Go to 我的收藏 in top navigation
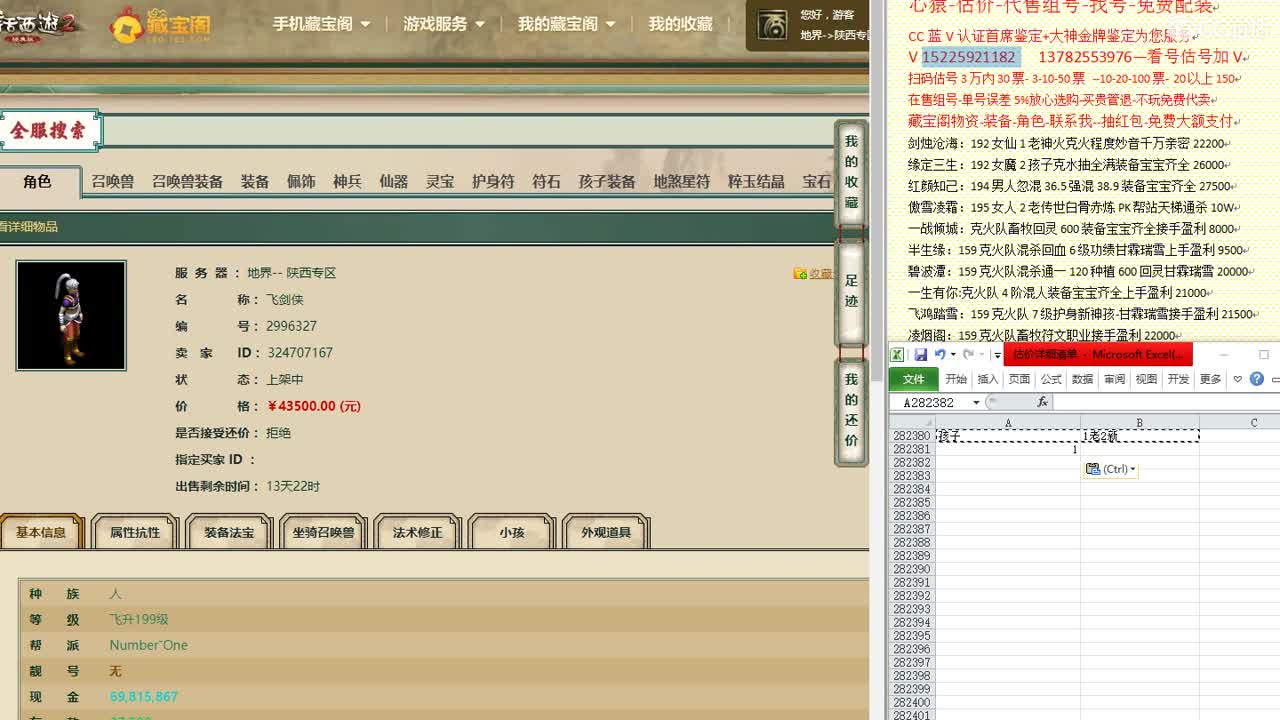Image resolution: width=1280 pixels, height=720 pixels. coord(680,24)
